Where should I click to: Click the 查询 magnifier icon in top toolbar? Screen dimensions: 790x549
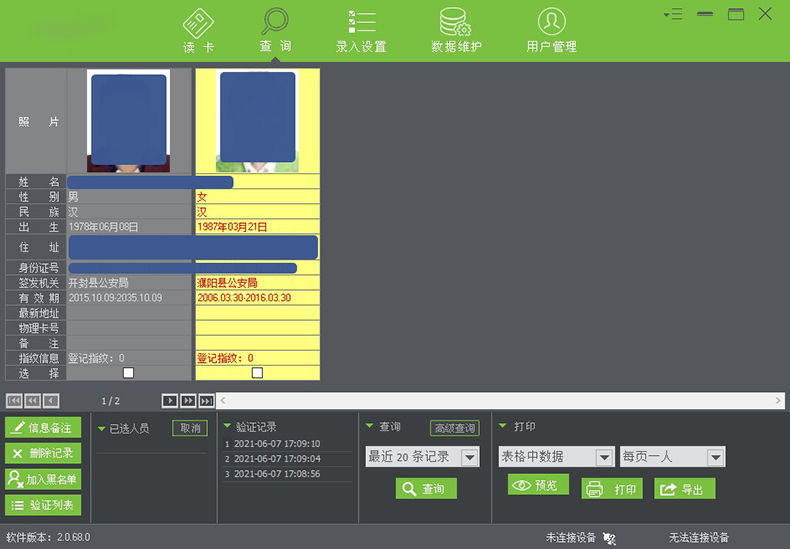click(x=275, y=23)
